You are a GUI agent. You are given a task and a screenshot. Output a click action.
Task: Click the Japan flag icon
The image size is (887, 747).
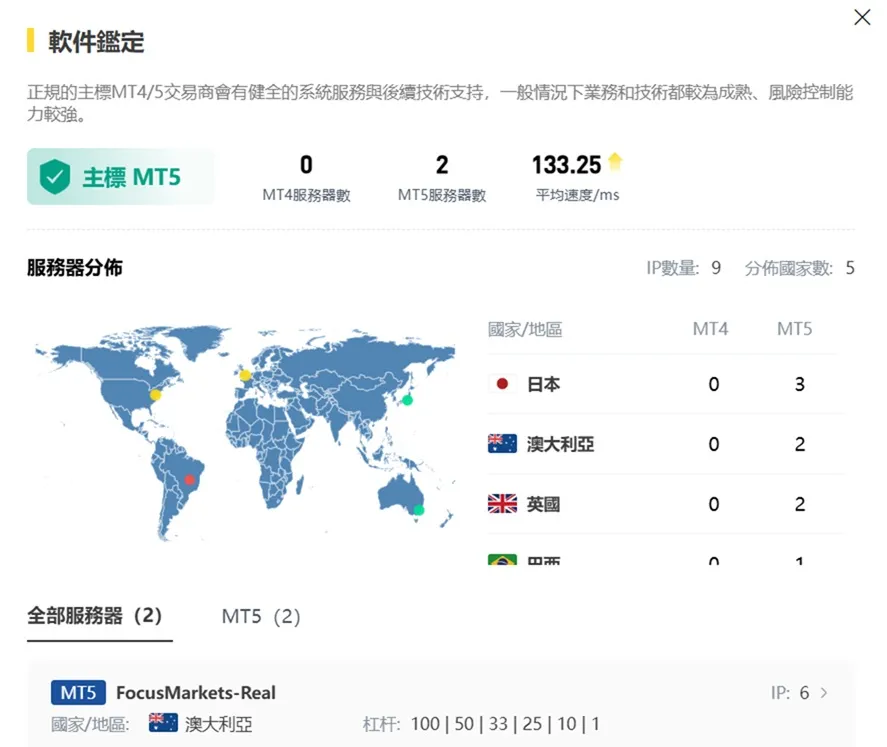click(502, 384)
